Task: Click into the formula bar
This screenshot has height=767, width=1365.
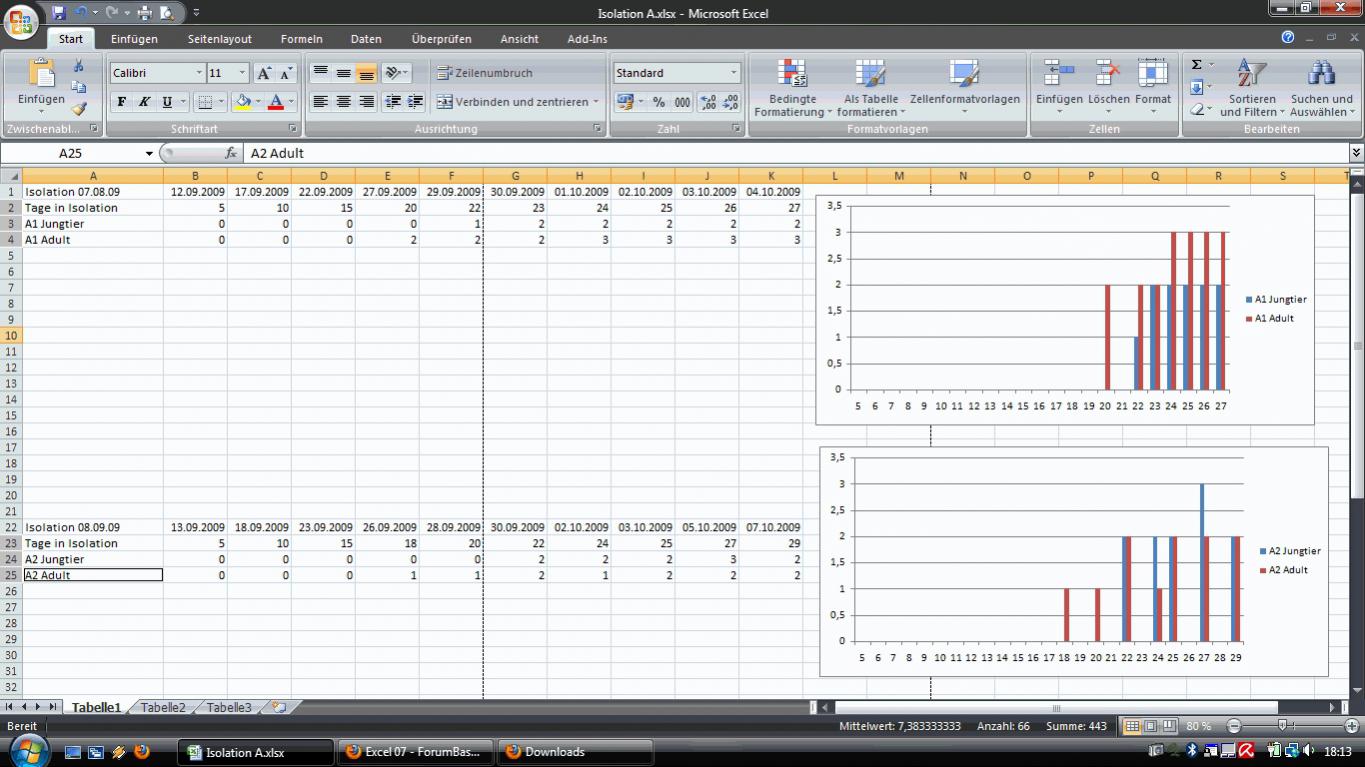Action: click(795, 154)
